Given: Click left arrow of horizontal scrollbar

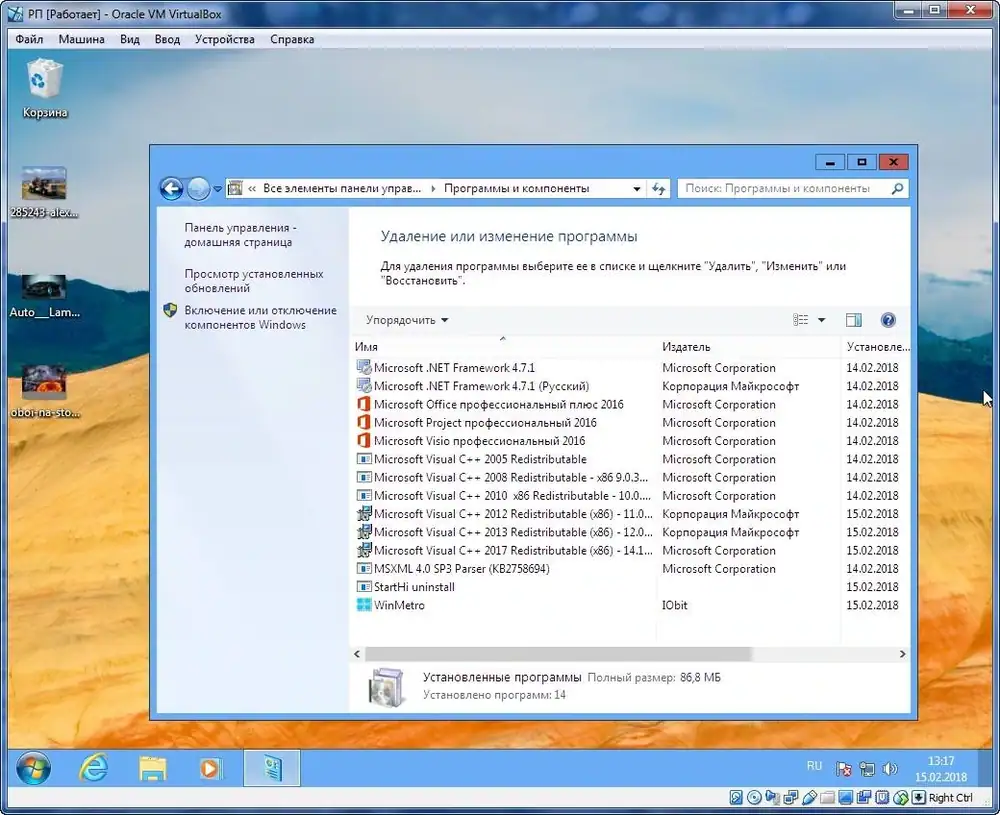Looking at the screenshot, I should tap(357, 654).
